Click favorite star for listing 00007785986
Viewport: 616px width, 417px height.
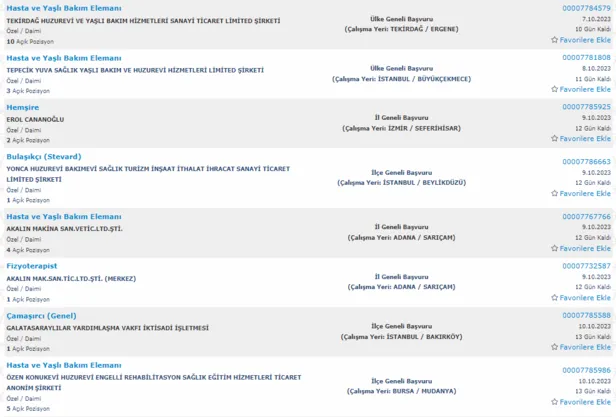pos(555,401)
